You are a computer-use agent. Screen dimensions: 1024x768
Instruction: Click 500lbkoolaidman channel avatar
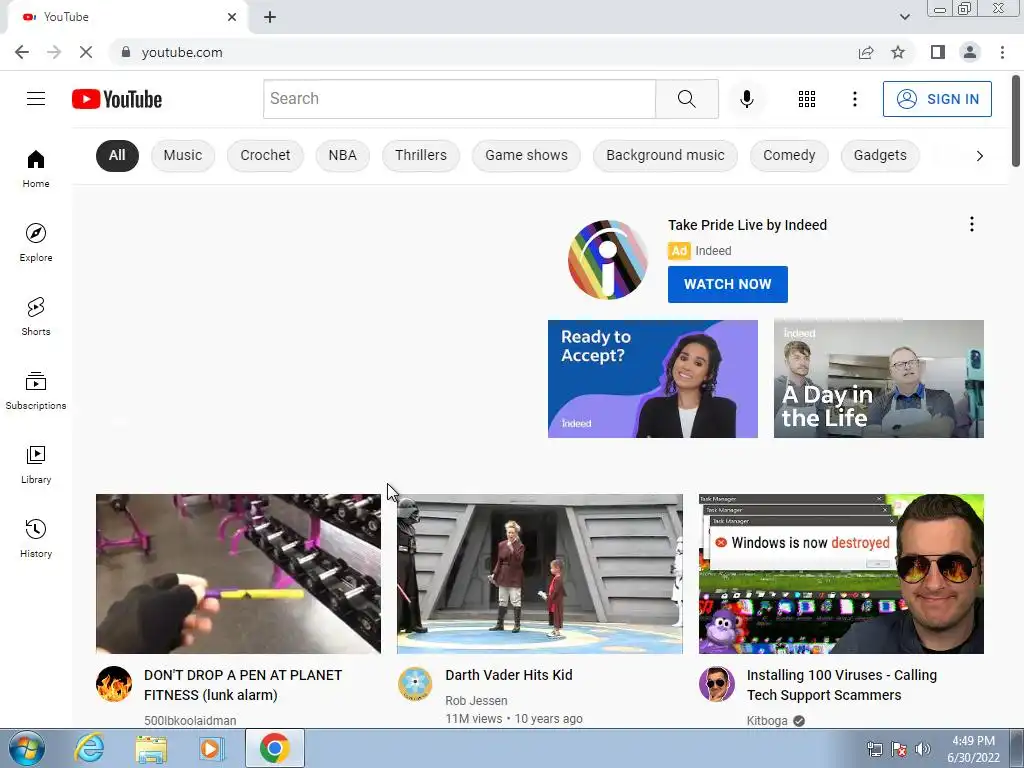[x=114, y=684]
